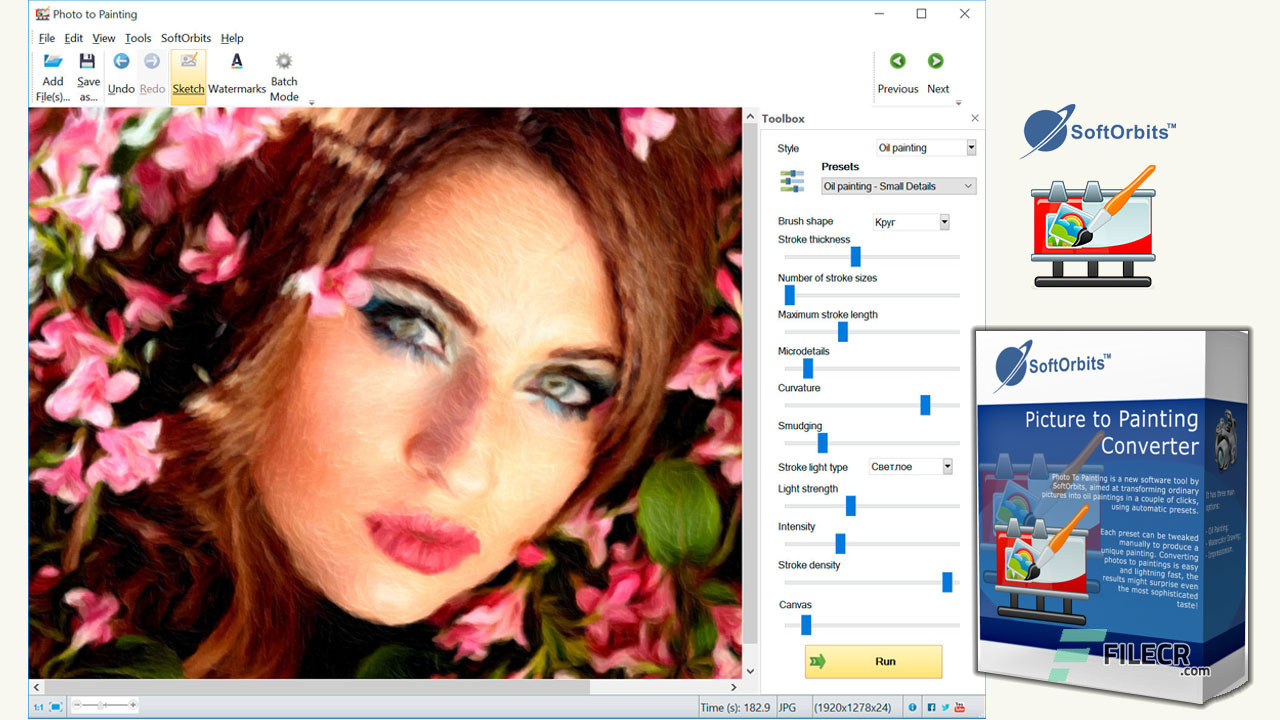Click the Microdetails slider handle

coord(807,369)
